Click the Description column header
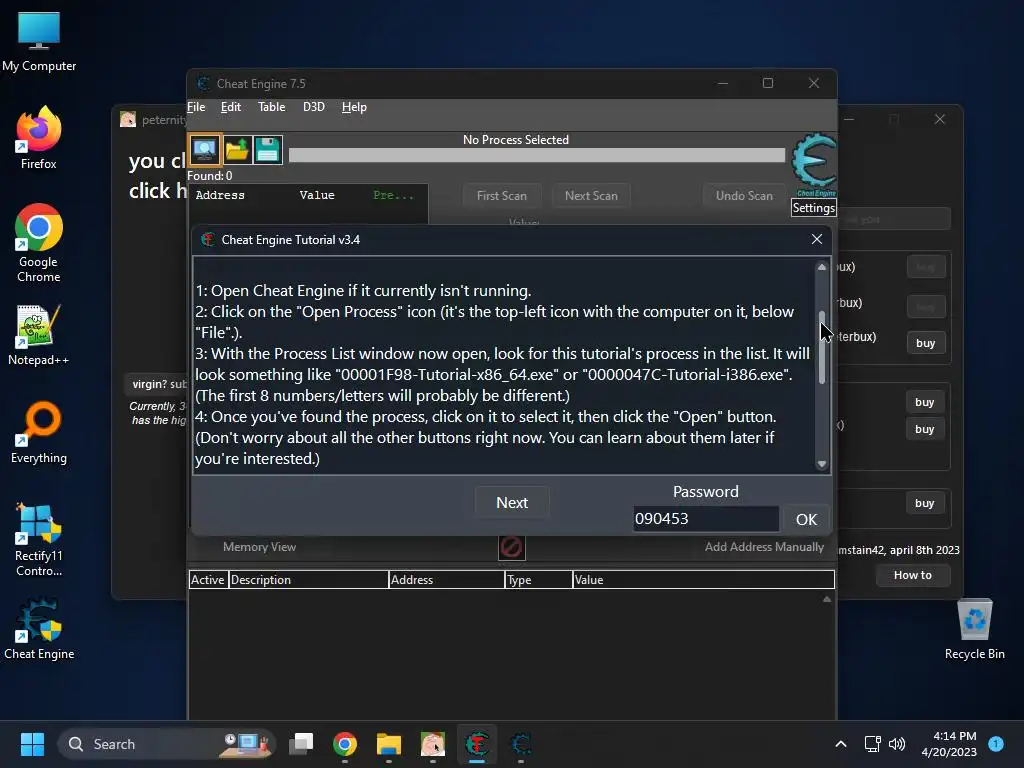 coord(308,580)
